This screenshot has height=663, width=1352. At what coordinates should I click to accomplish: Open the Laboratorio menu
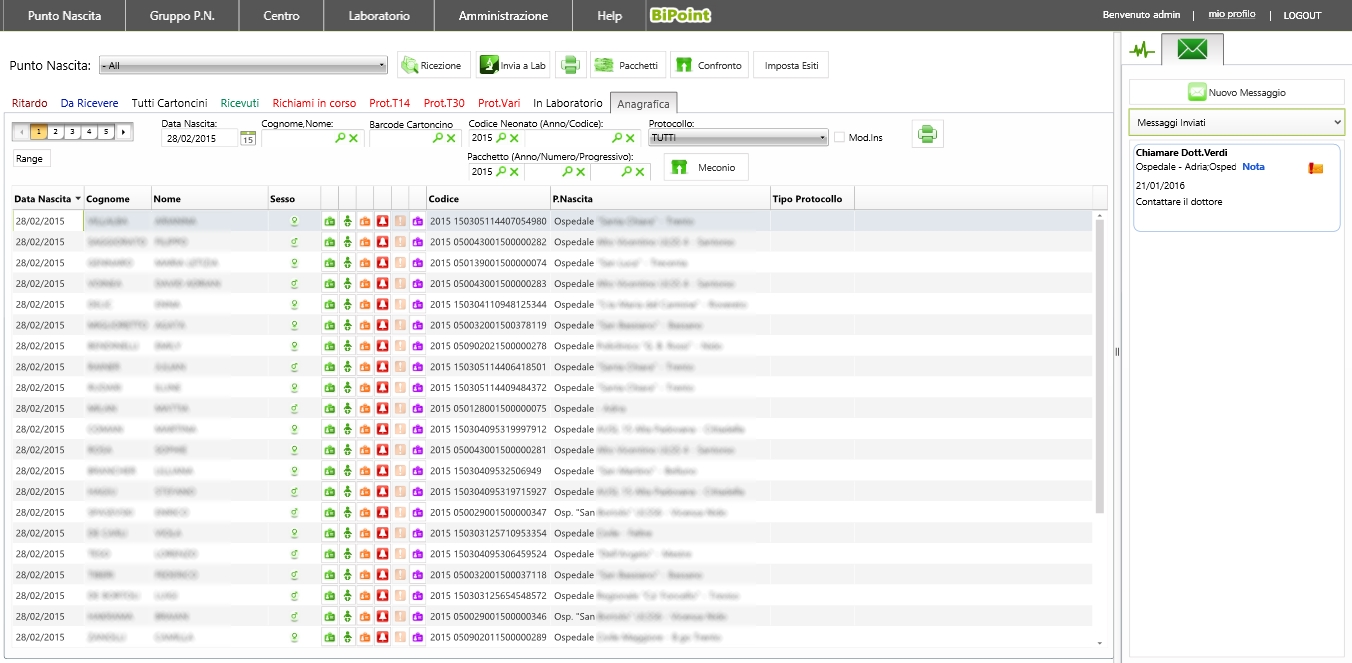tap(379, 16)
